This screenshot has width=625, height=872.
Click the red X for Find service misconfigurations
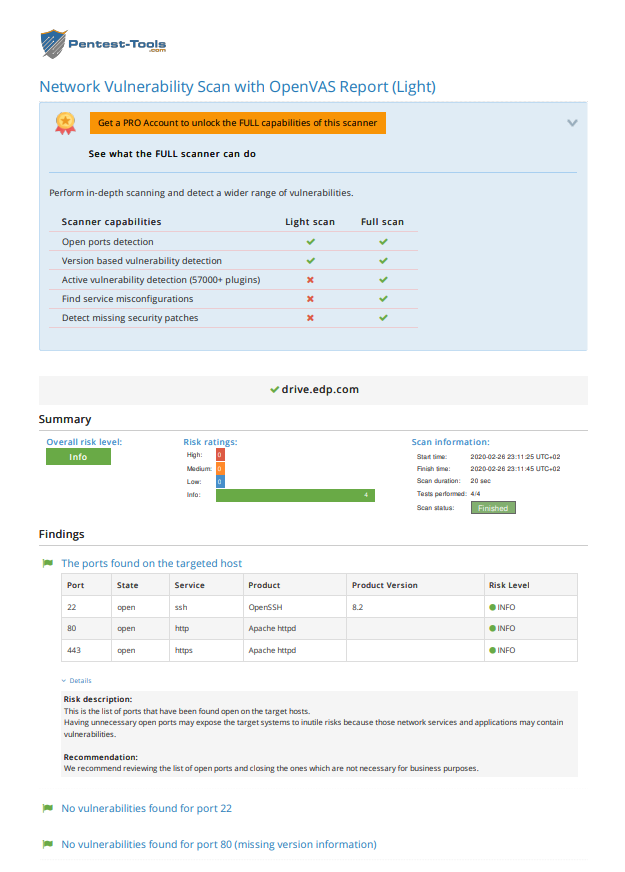310,299
